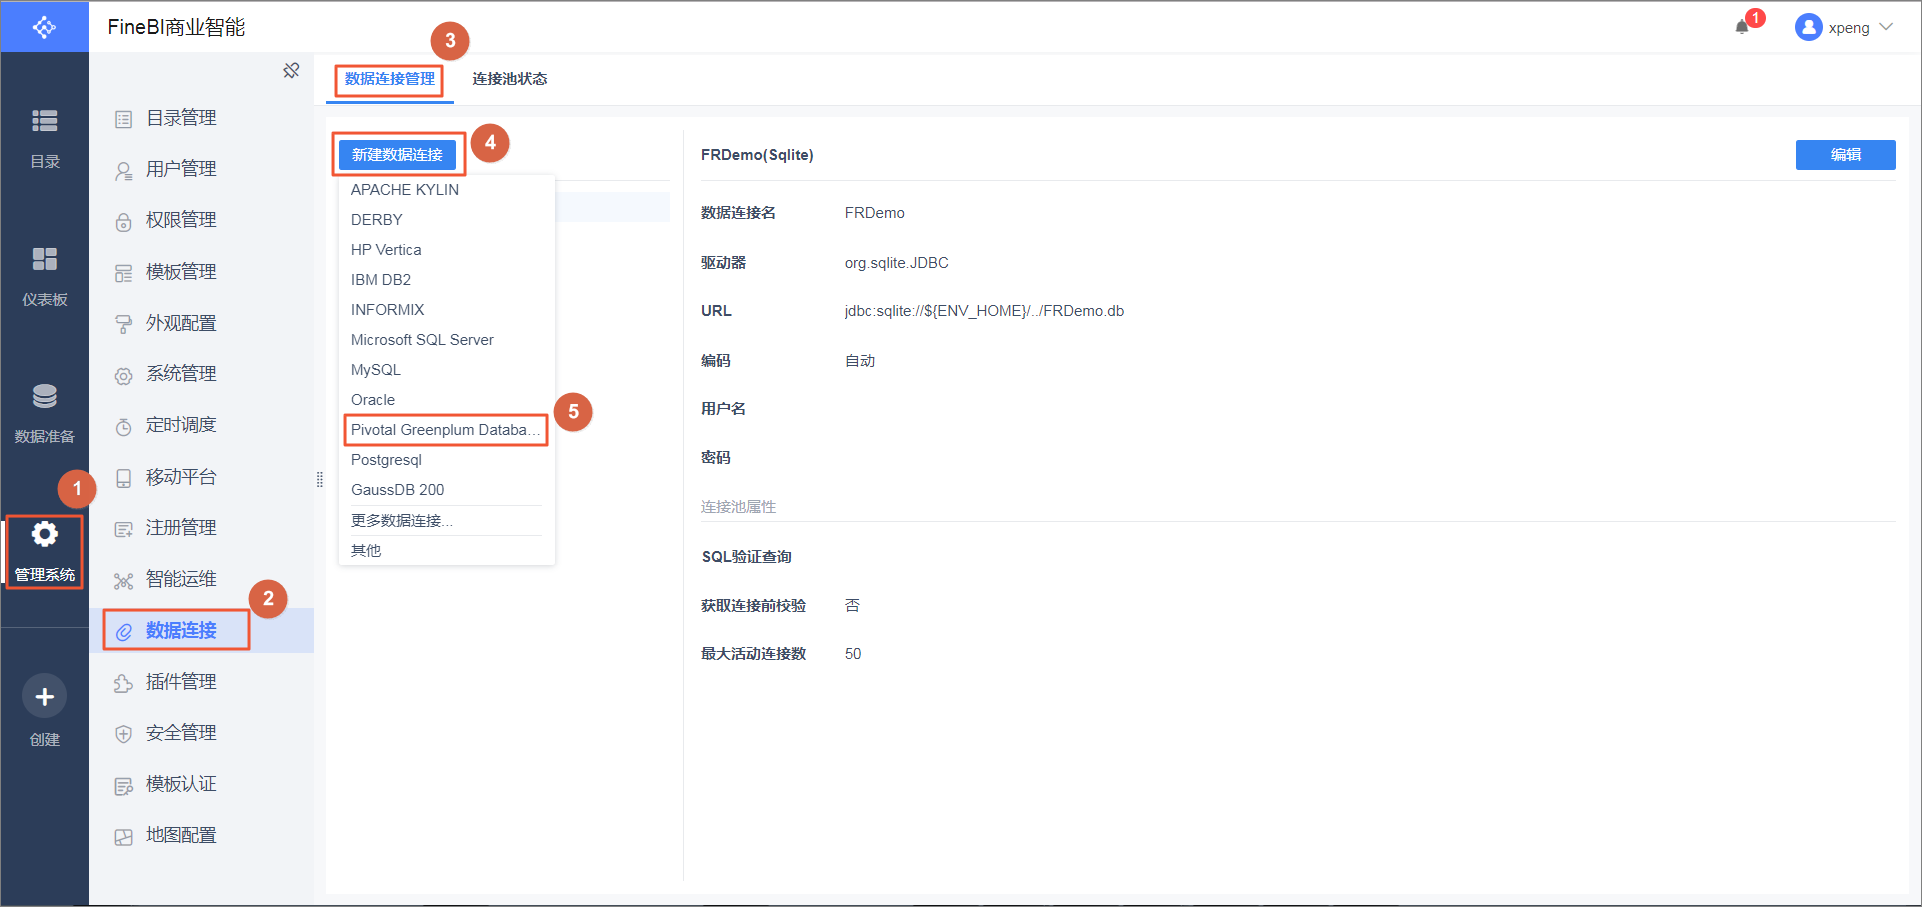
Task: Unpin the sidebar with the pin icon
Action: click(291, 70)
